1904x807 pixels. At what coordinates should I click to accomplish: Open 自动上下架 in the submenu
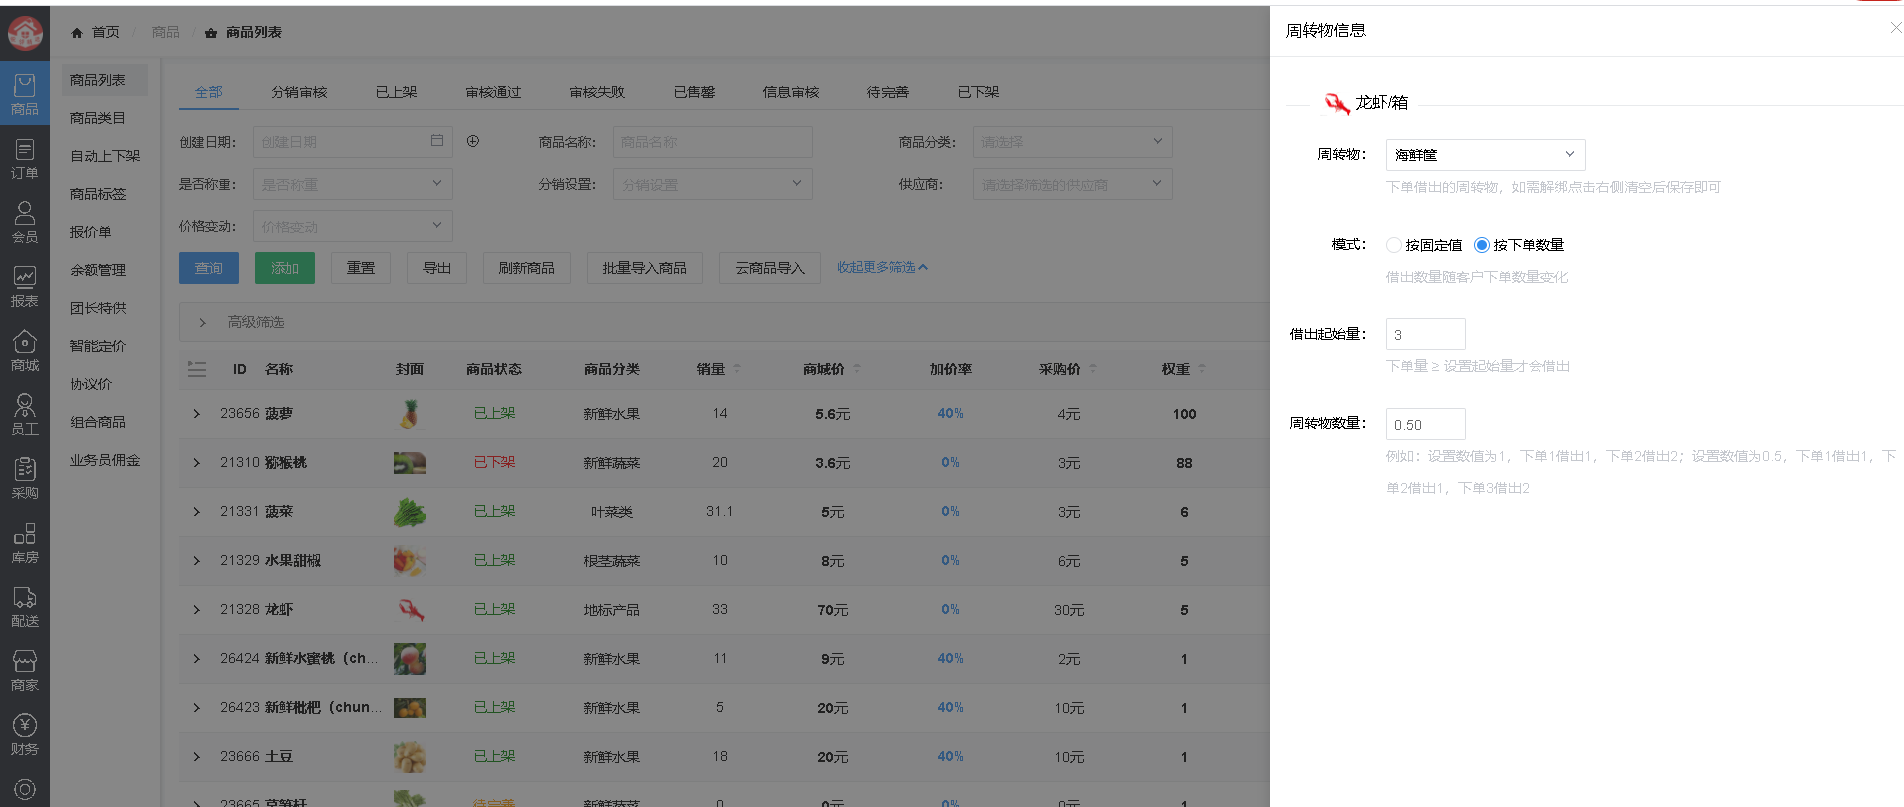(105, 156)
